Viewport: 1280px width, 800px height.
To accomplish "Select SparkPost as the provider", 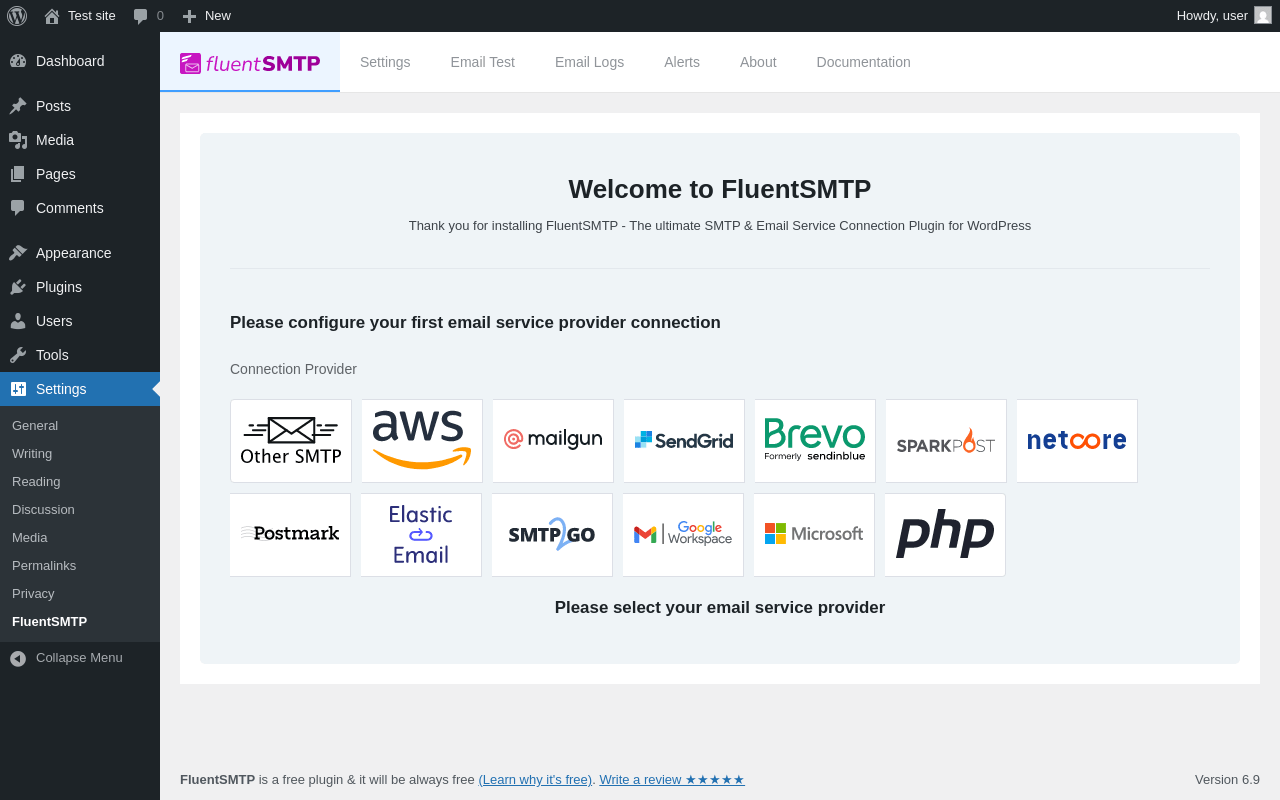I will (946, 441).
